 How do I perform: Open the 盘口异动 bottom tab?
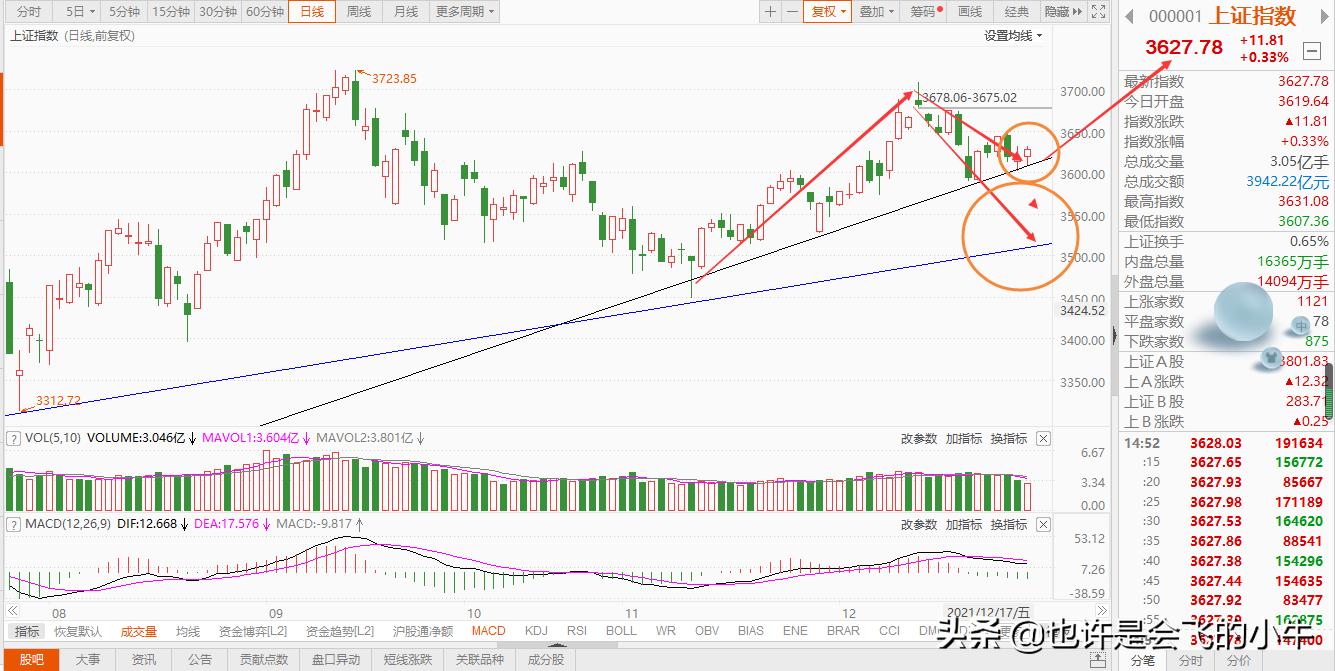[x=336, y=660]
